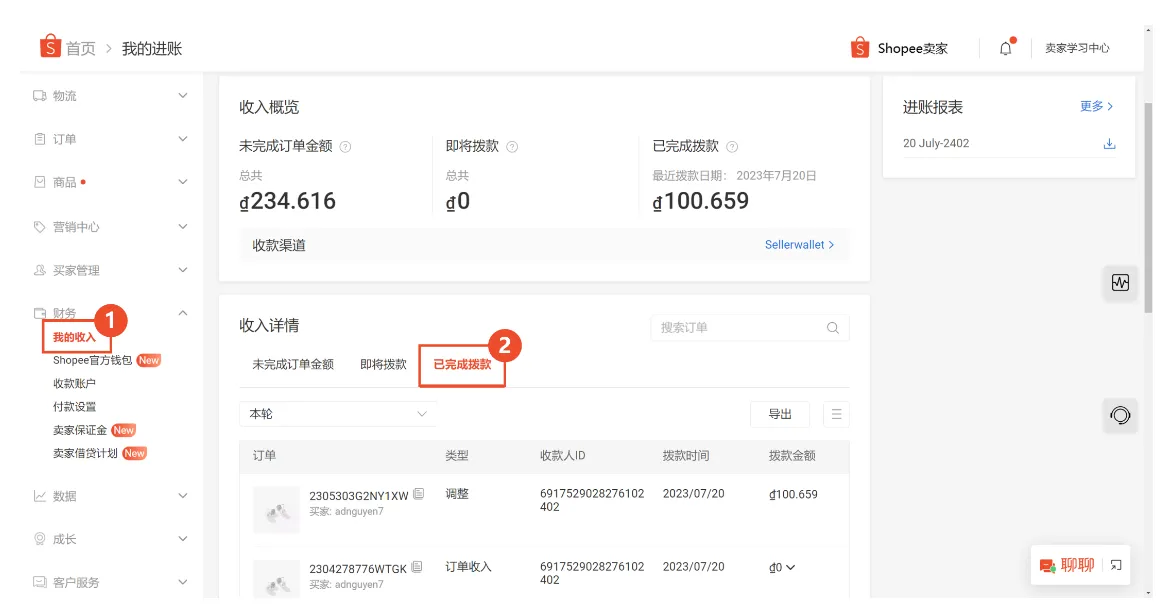
Task: Open the customer service headset icon
Action: pos(1120,415)
